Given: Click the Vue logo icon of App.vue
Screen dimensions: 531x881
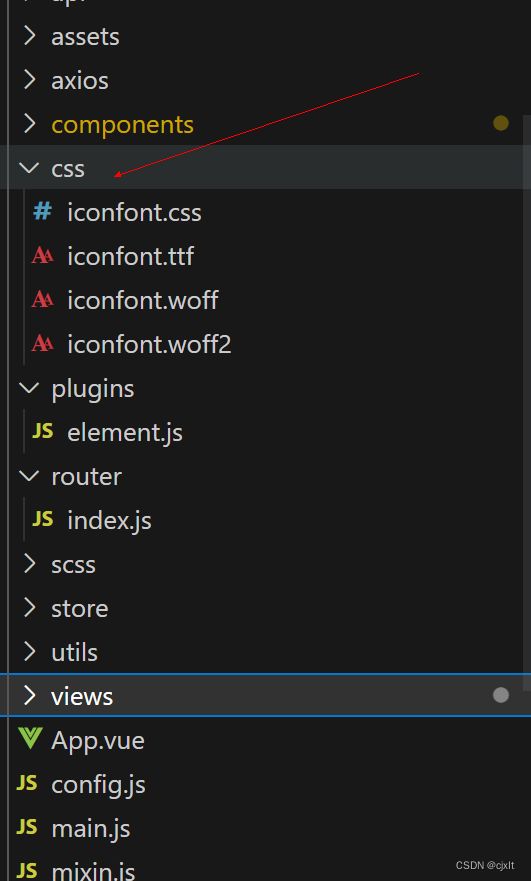Looking at the screenshot, I should click(x=30, y=738).
